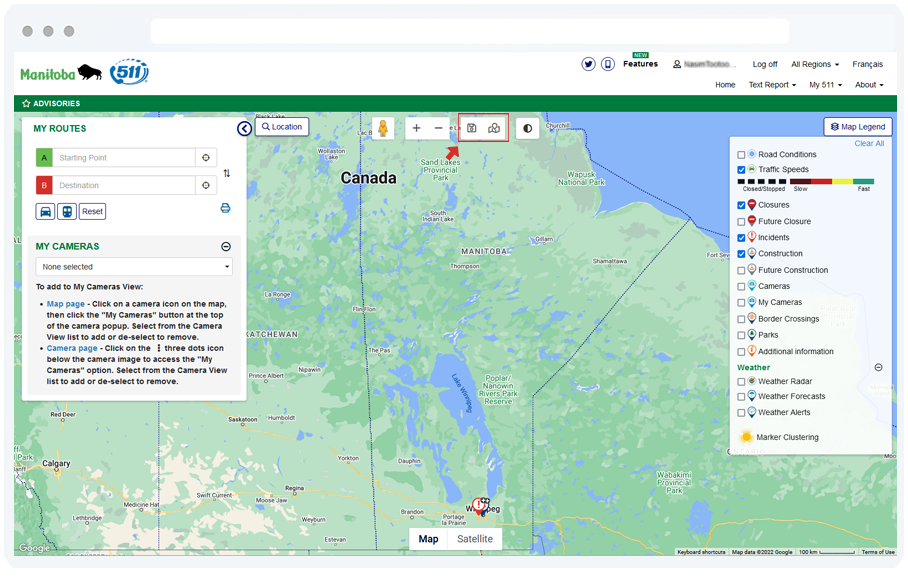
Task: Click Clear All in the legend
Action: tap(869, 144)
